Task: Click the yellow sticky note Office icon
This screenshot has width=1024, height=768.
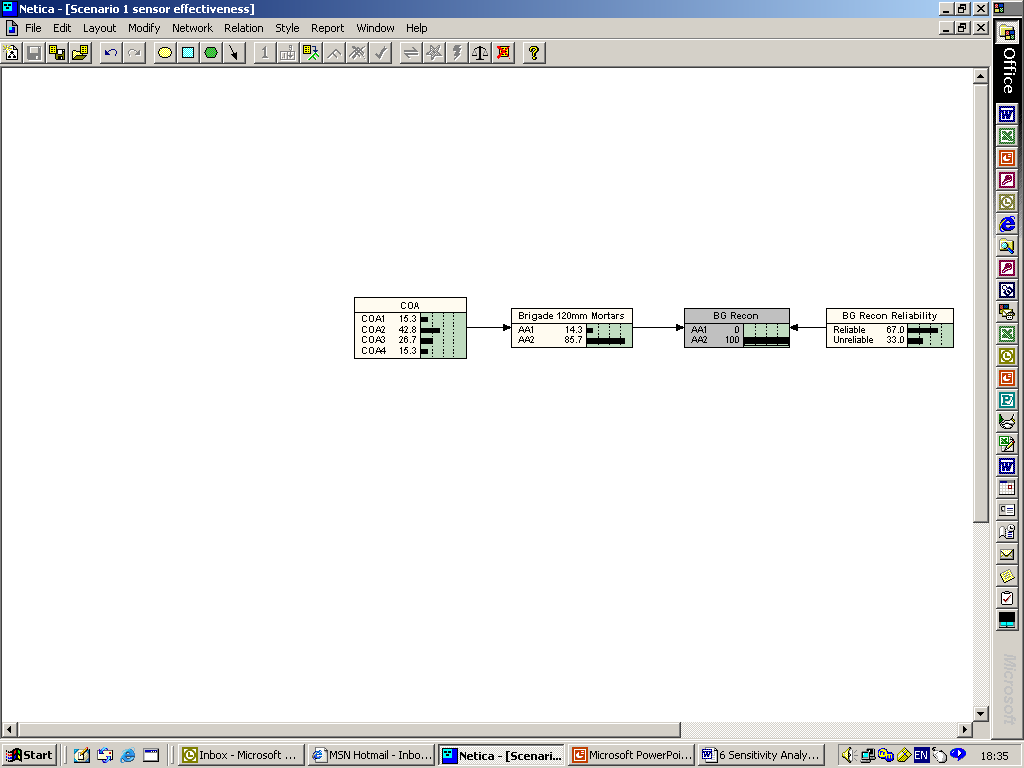Action: (1007, 576)
